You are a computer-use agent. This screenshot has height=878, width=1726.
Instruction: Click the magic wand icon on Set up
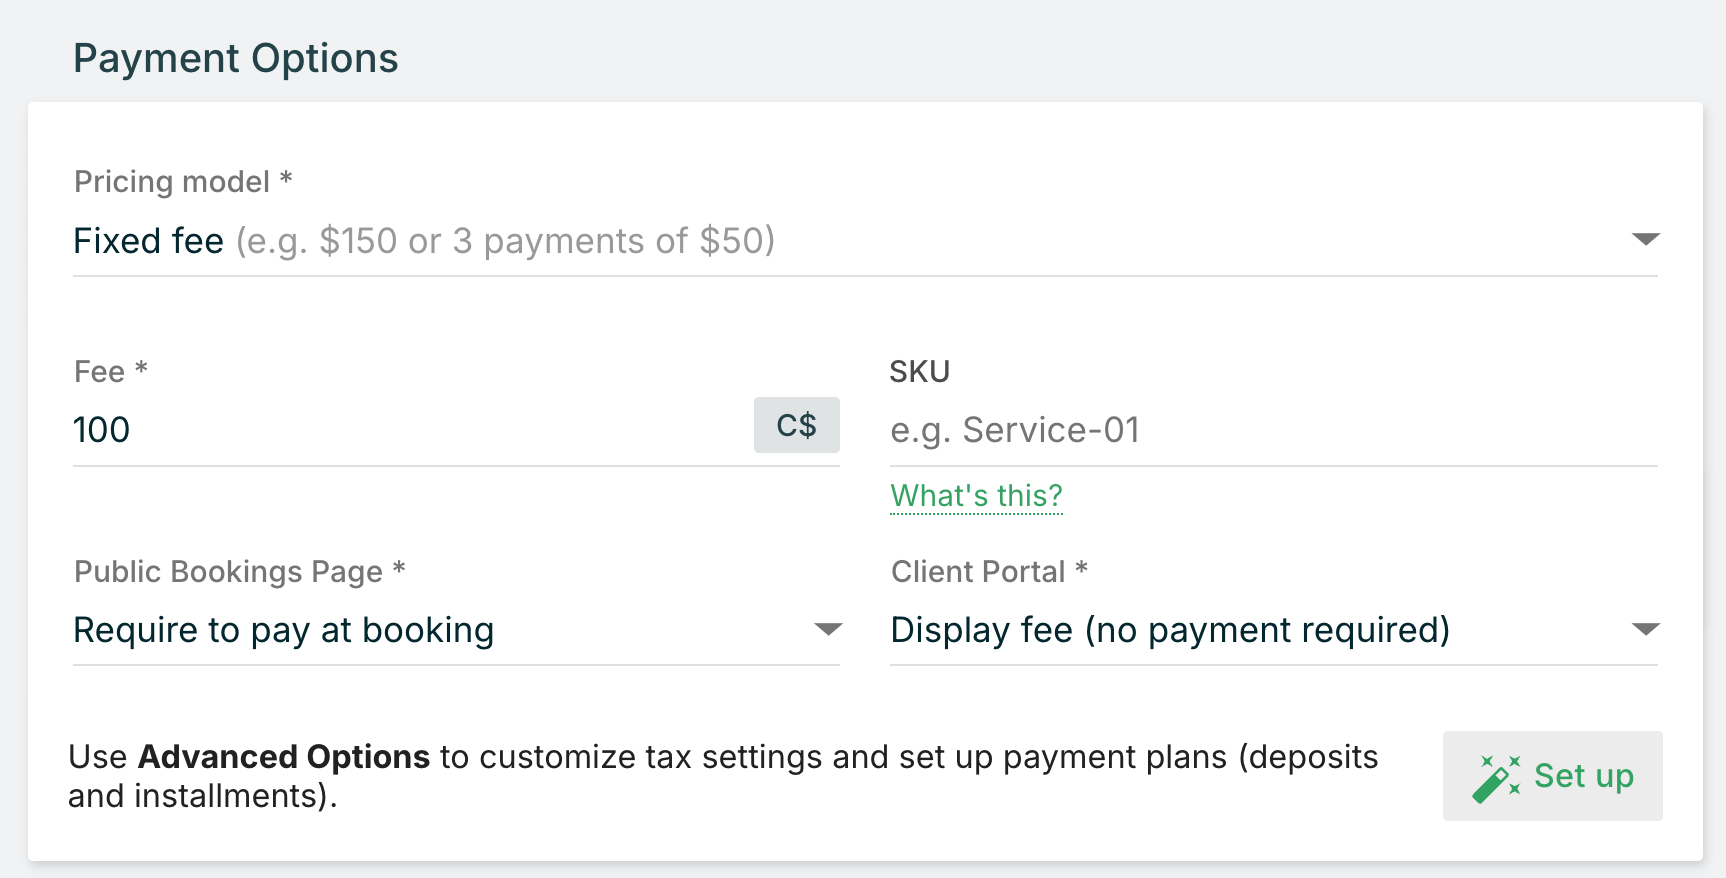click(1497, 778)
